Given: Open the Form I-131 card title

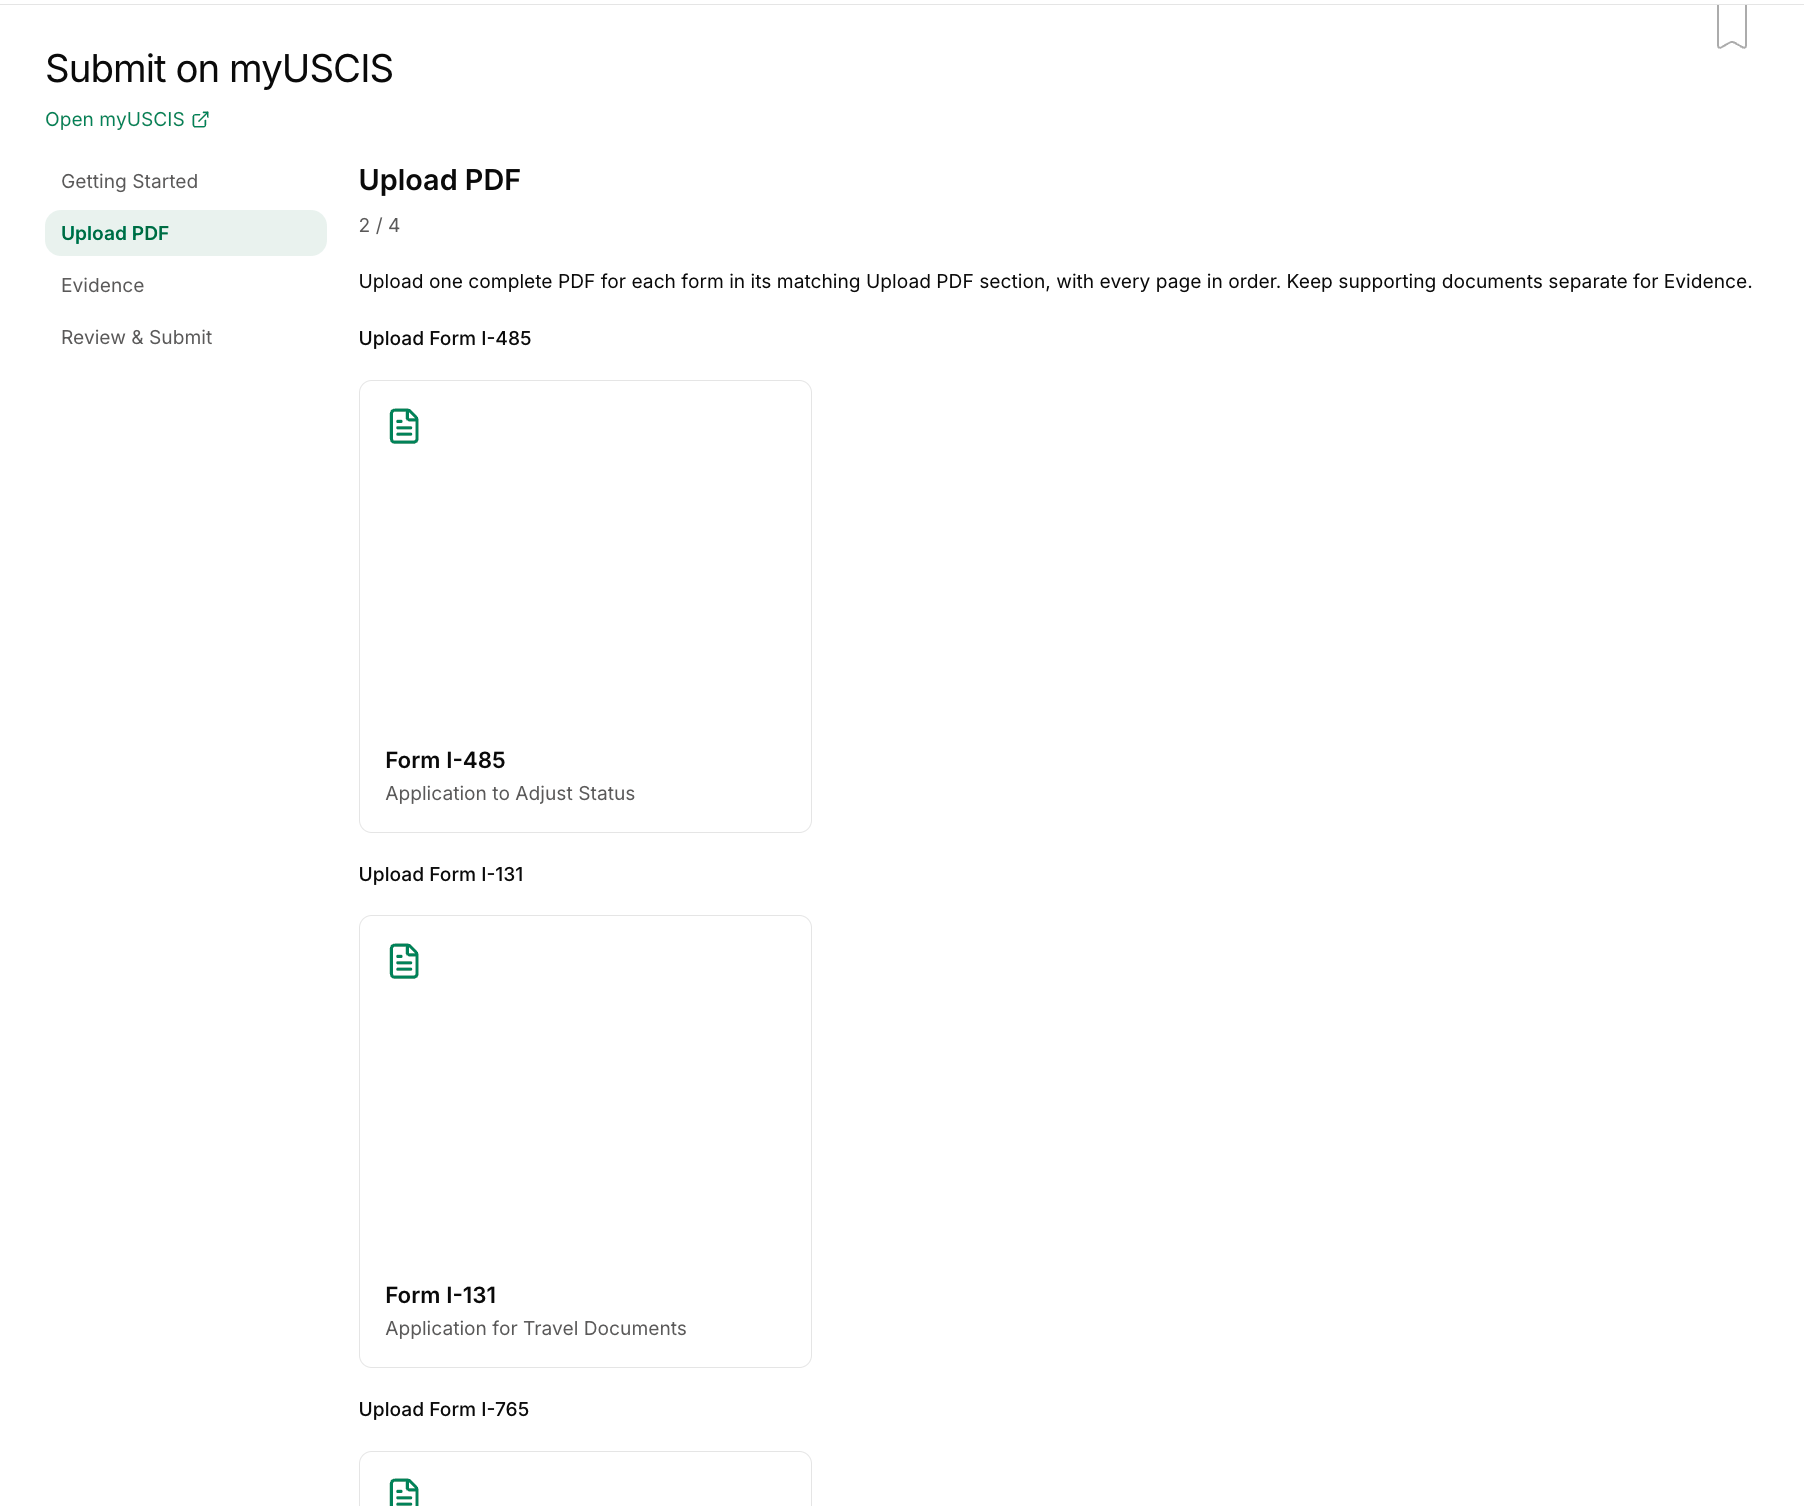Looking at the screenshot, I should (441, 1295).
